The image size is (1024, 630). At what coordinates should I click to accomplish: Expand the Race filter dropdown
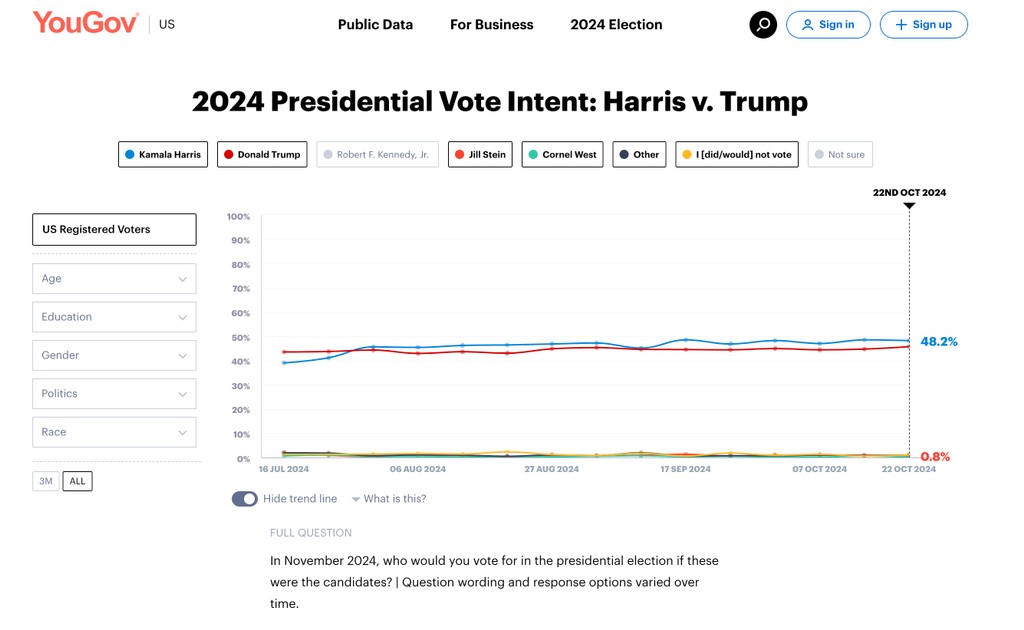click(x=114, y=432)
